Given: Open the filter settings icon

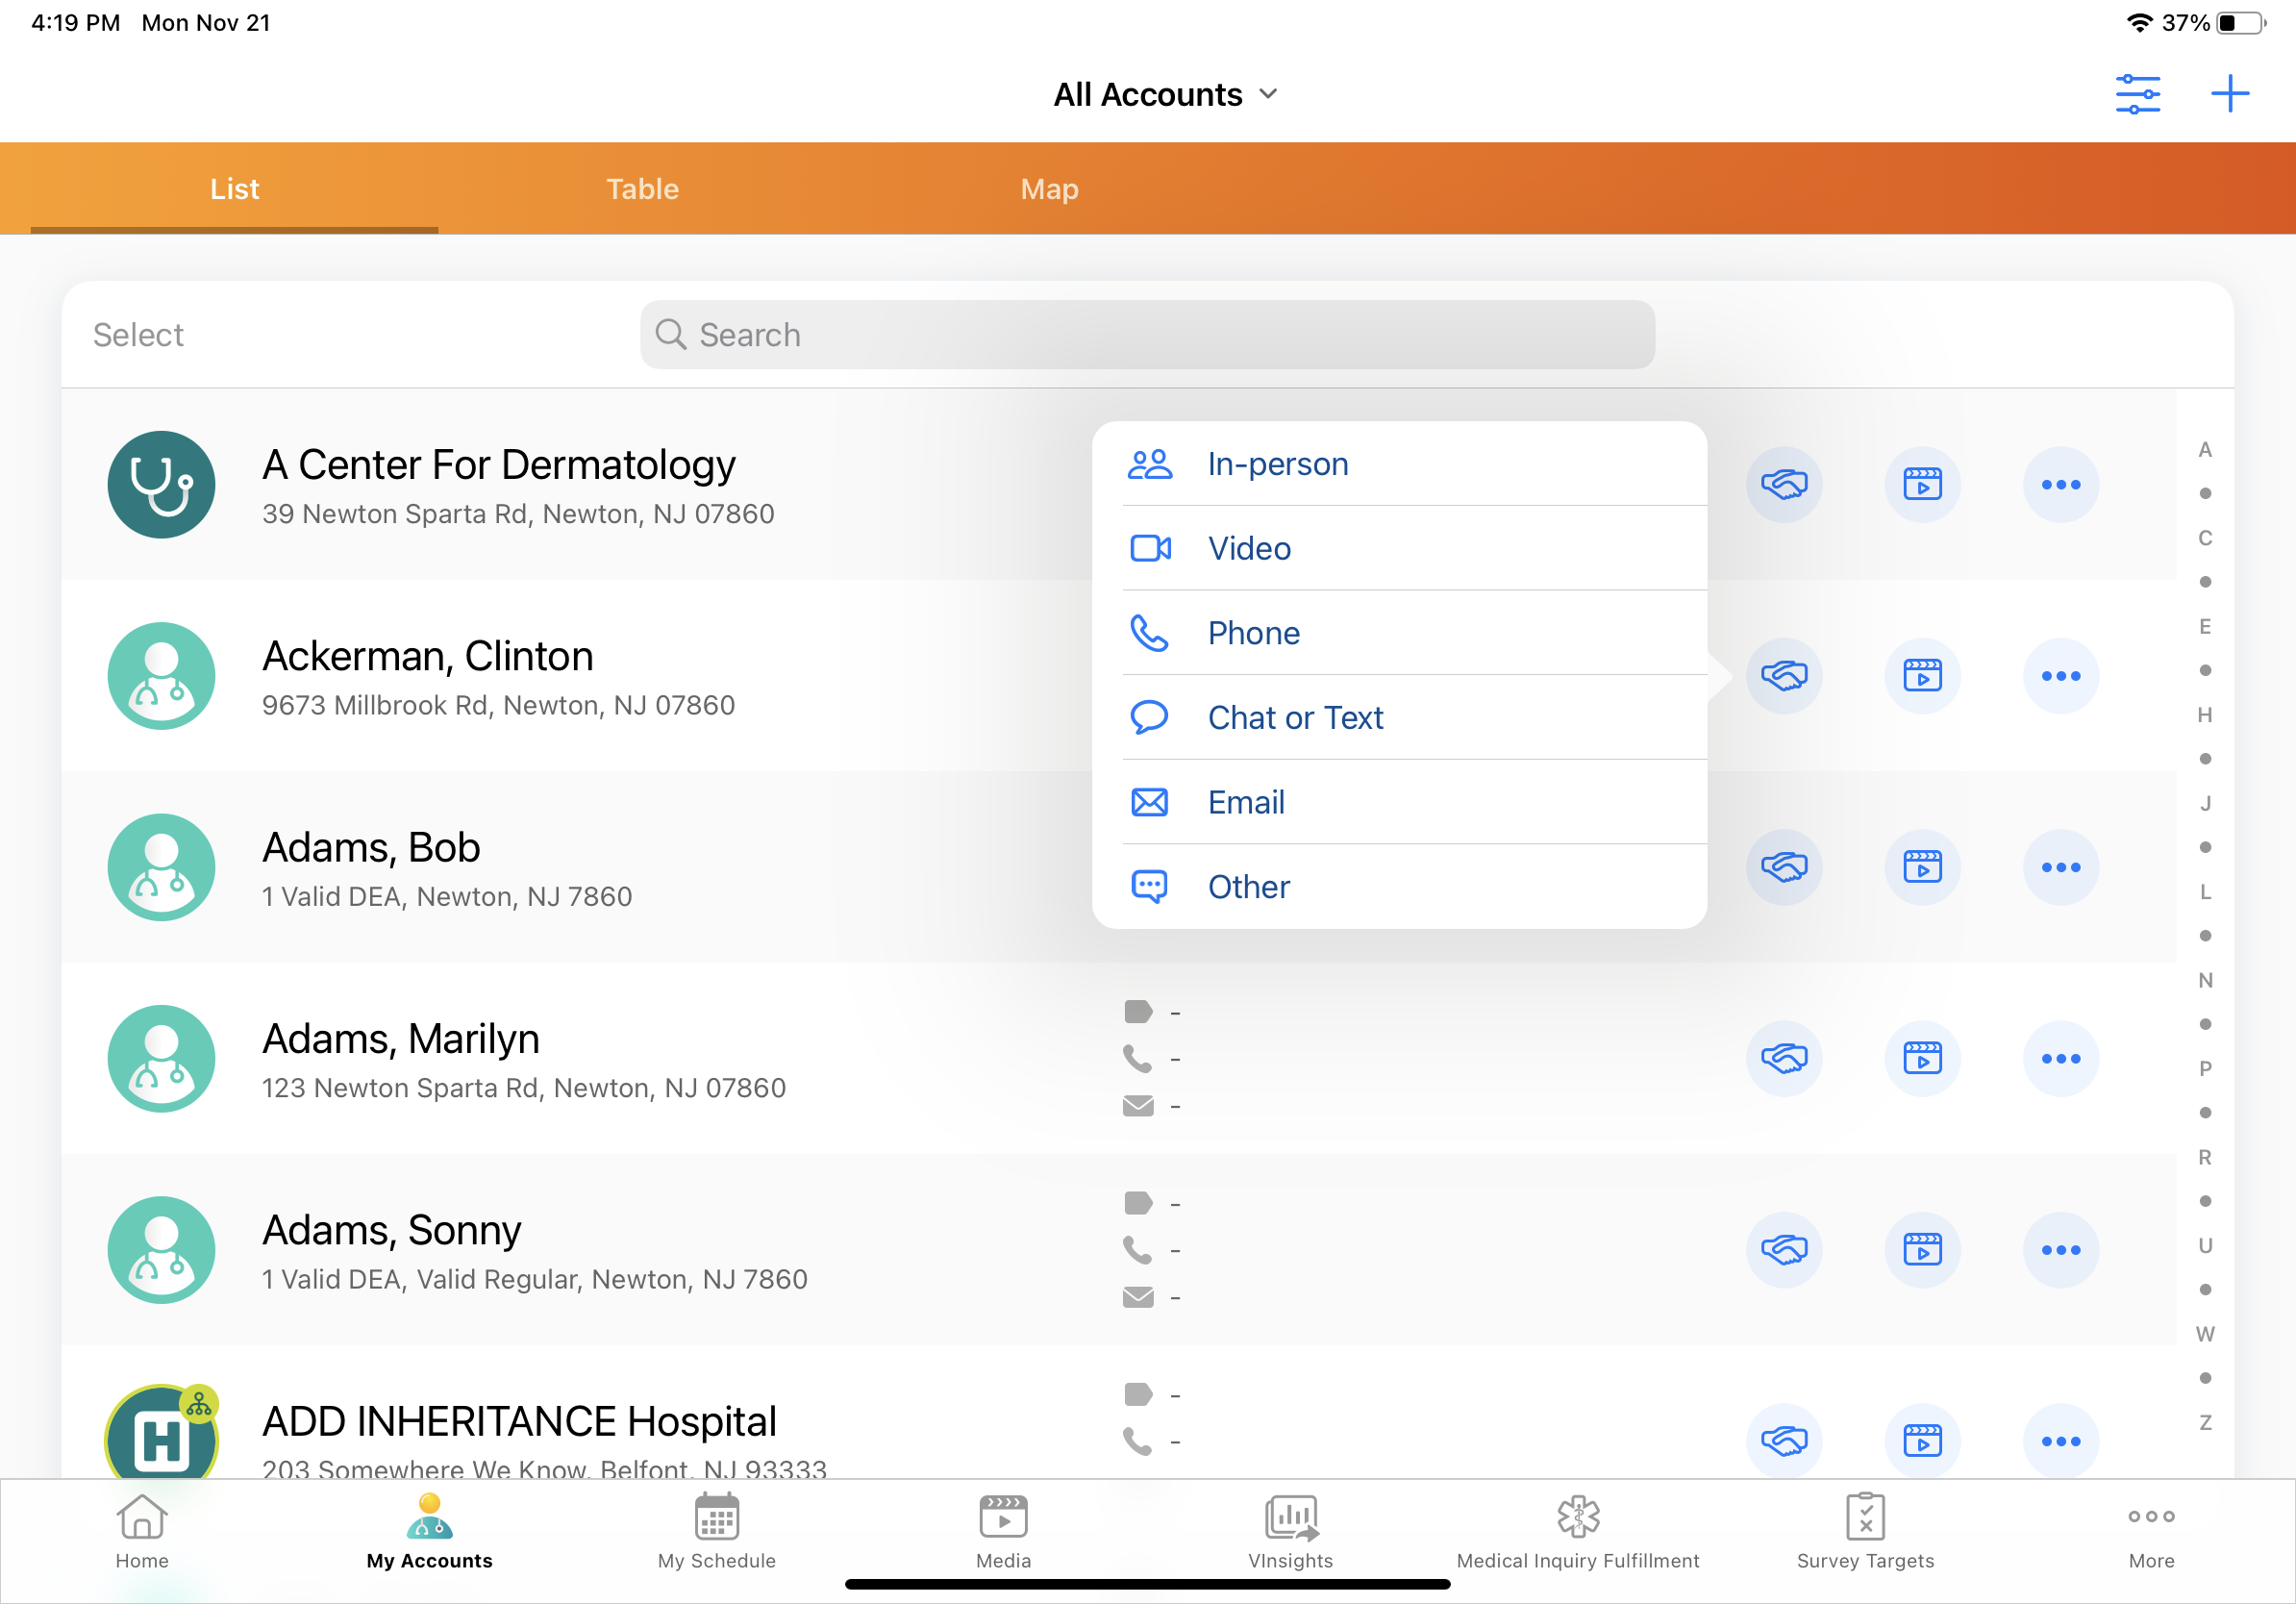Looking at the screenshot, I should (x=2137, y=94).
